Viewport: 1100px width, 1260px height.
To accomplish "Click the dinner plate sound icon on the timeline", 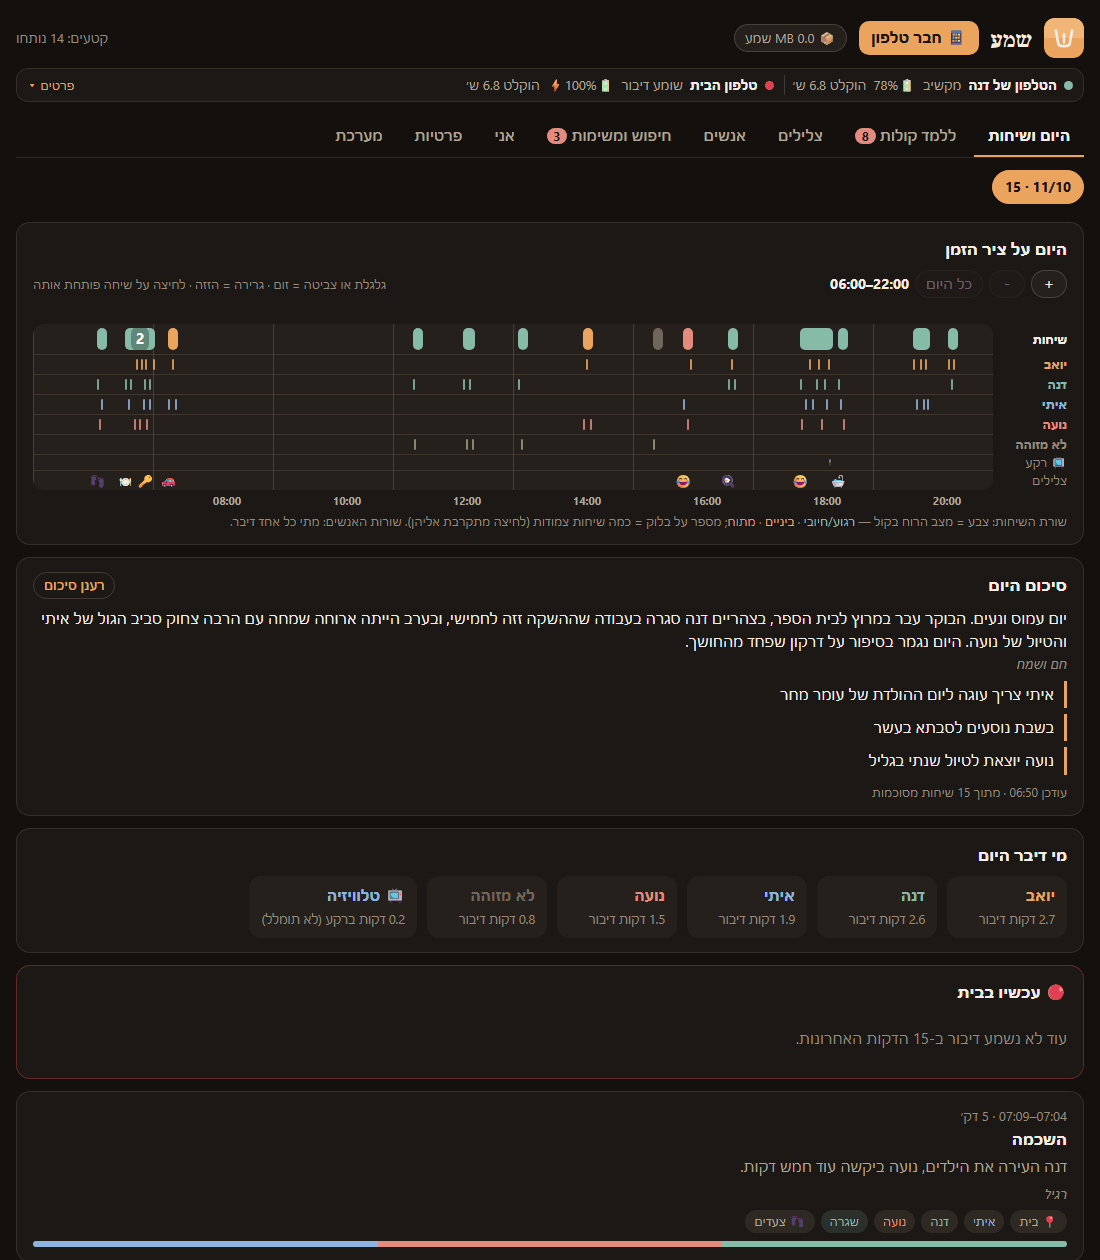I will point(125,481).
